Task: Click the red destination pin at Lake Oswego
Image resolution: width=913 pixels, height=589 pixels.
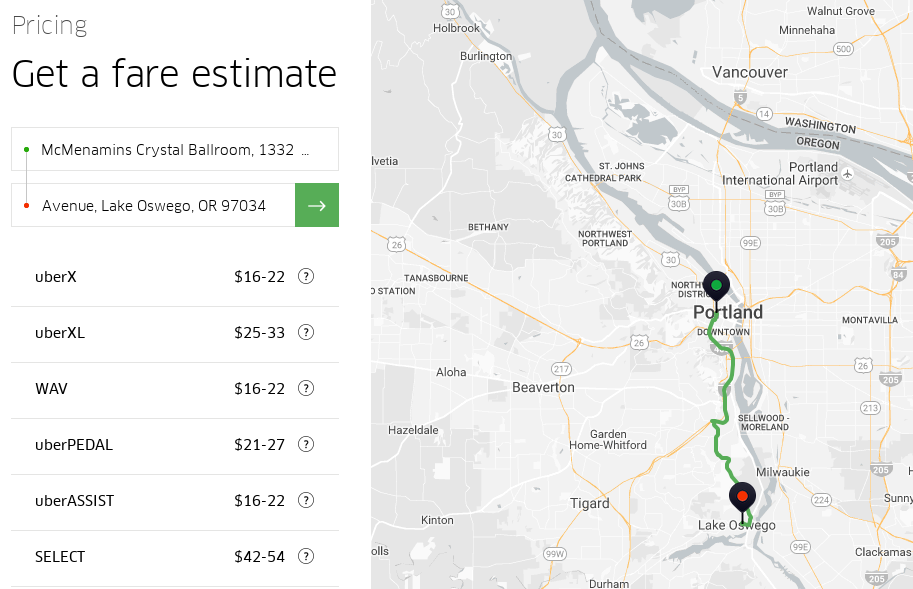Action: coord(742,497)
